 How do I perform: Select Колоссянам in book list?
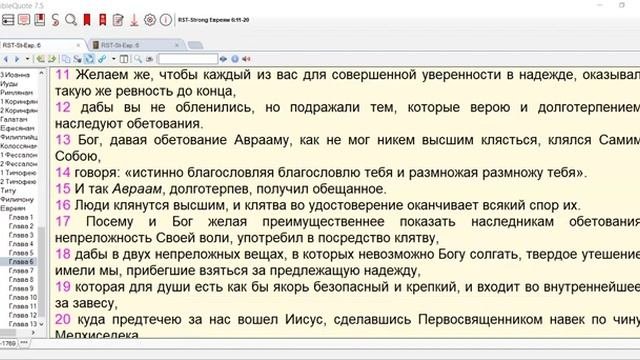click(x=19, y=146)
